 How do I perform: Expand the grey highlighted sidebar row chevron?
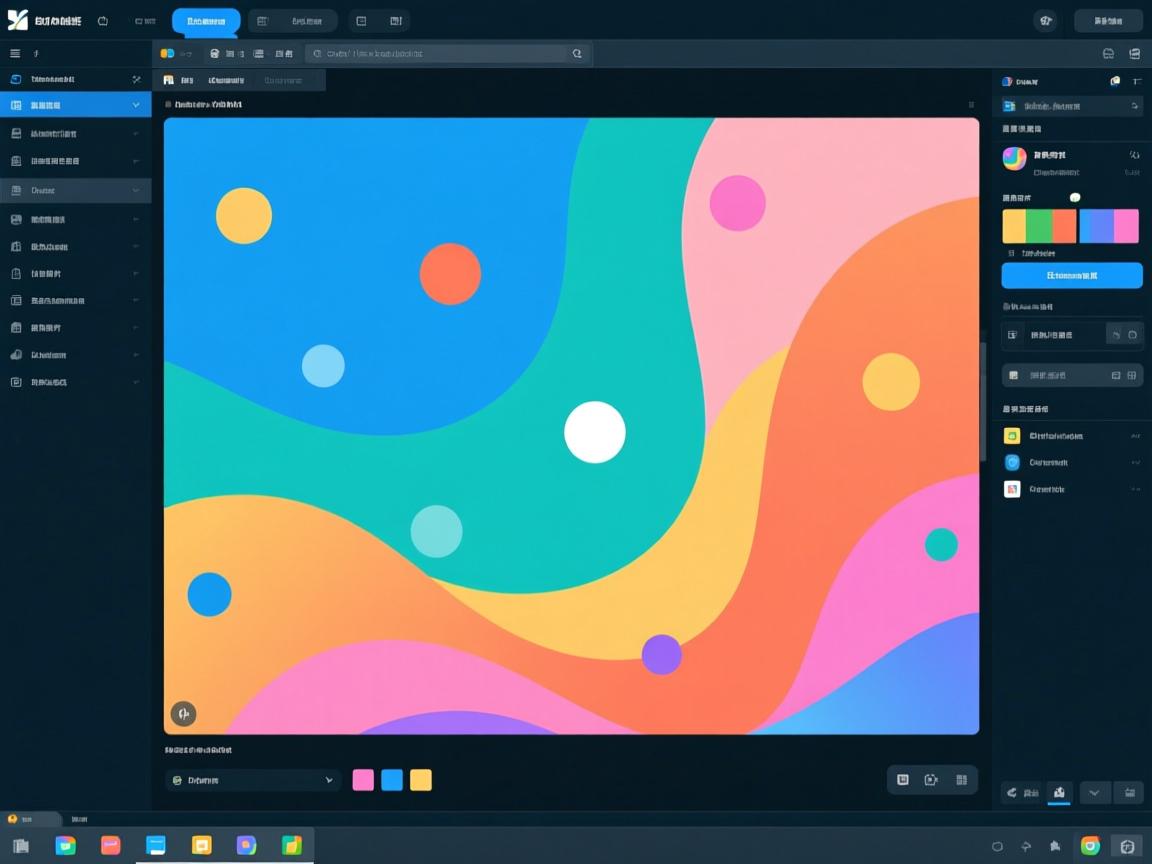point(136,190)
